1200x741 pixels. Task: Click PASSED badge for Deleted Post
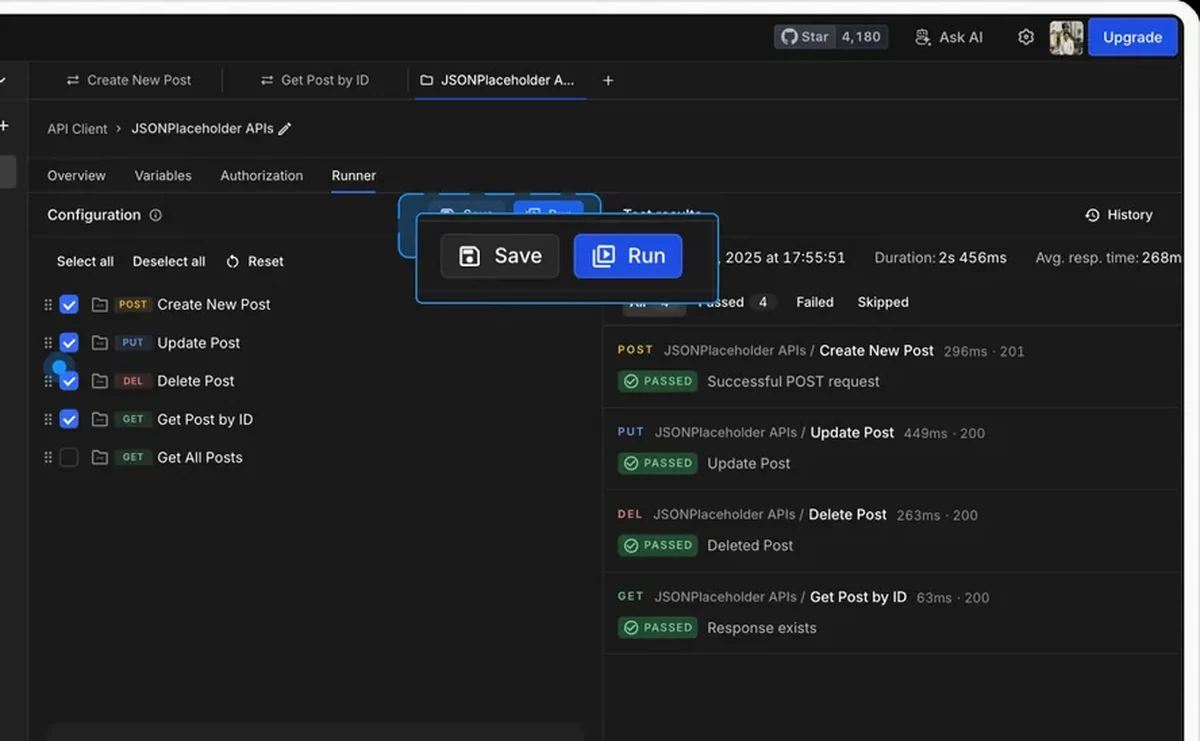point(657,545)
